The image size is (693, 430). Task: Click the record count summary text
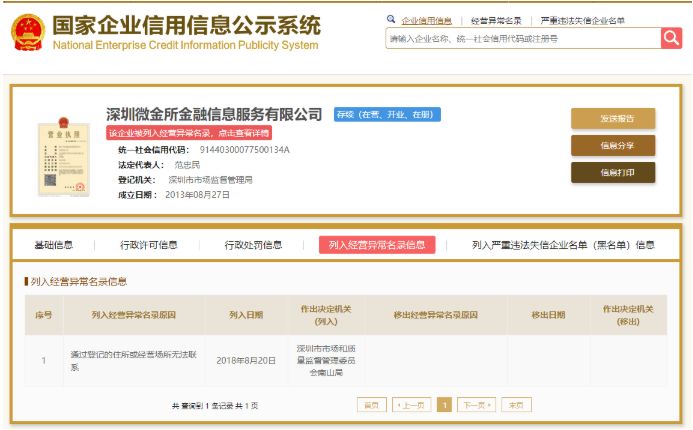(215, 406)
